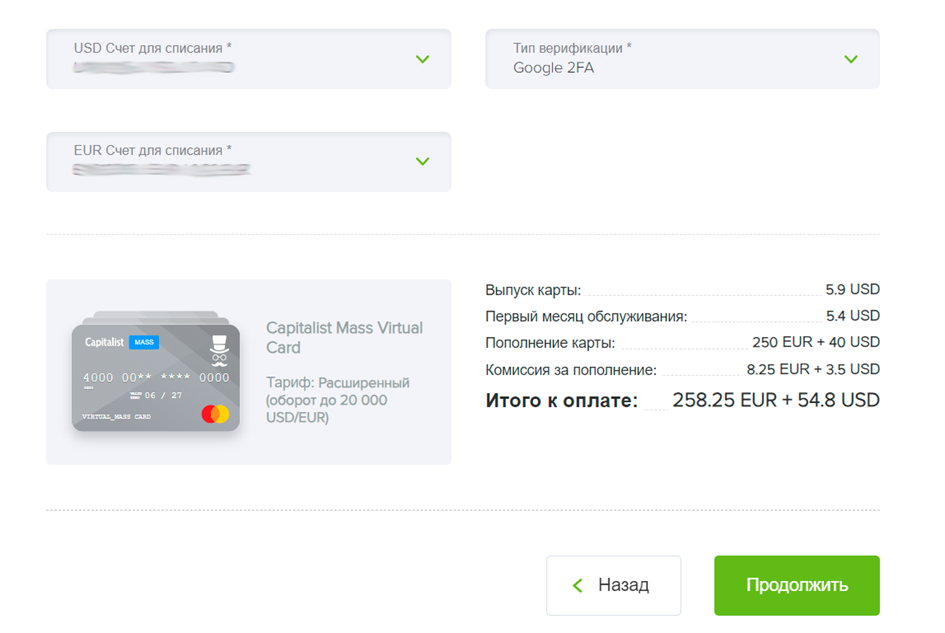
Task: Click the 5.9 USD card issue value
Action: pyautogui.click(x=852, y=289)
